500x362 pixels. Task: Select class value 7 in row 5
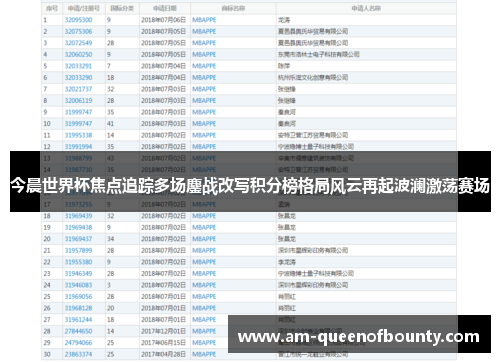[x=109, y=66]
